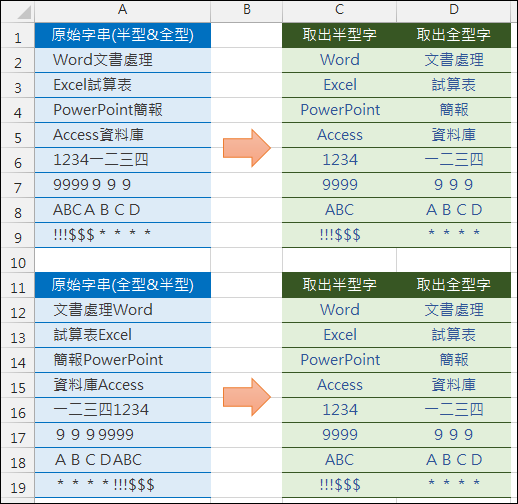This screenshot has width=518, height=504.
Task: Click ABC cell in row 8
Action: [339, 210]
